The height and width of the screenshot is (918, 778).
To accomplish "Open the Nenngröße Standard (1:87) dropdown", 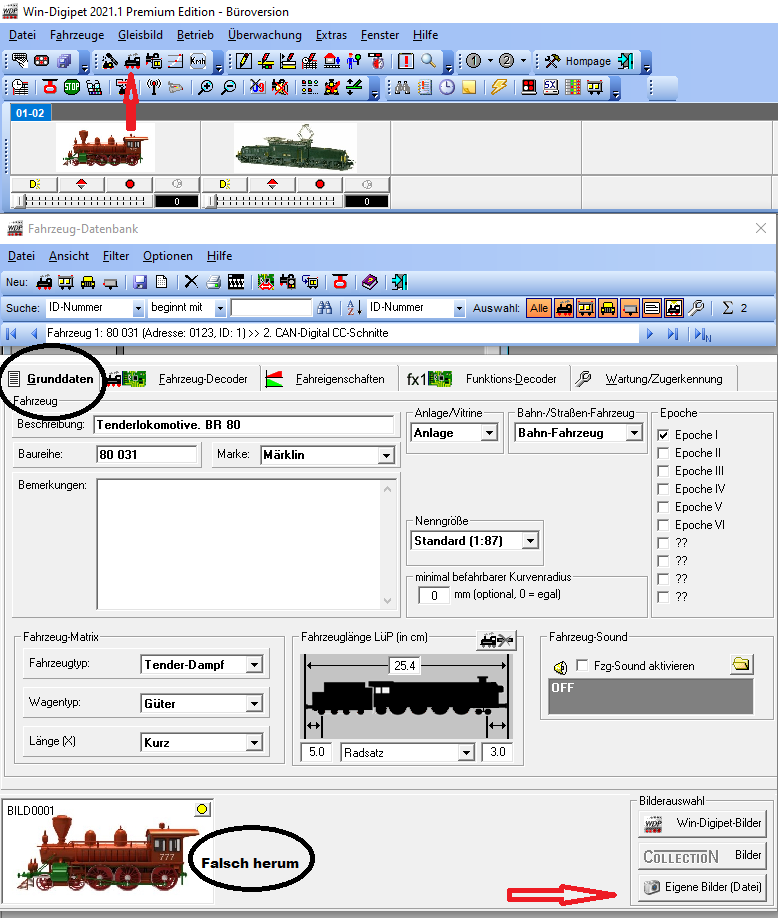I will coord(530,541).
